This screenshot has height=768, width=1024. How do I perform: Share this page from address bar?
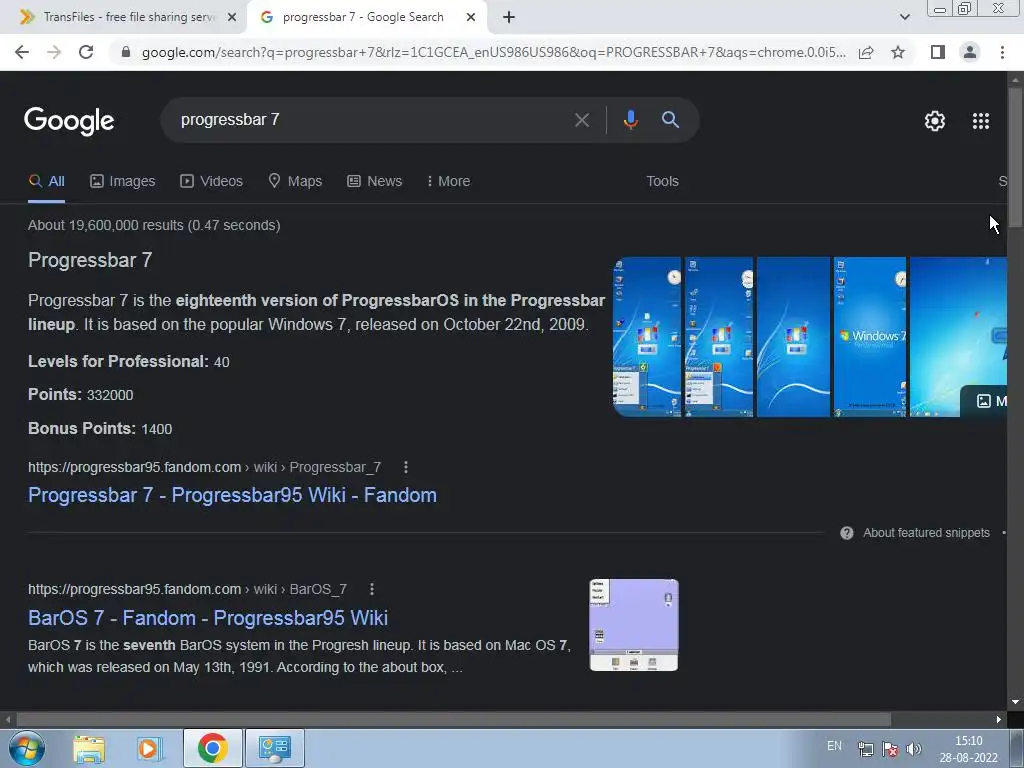click(866, 52)
